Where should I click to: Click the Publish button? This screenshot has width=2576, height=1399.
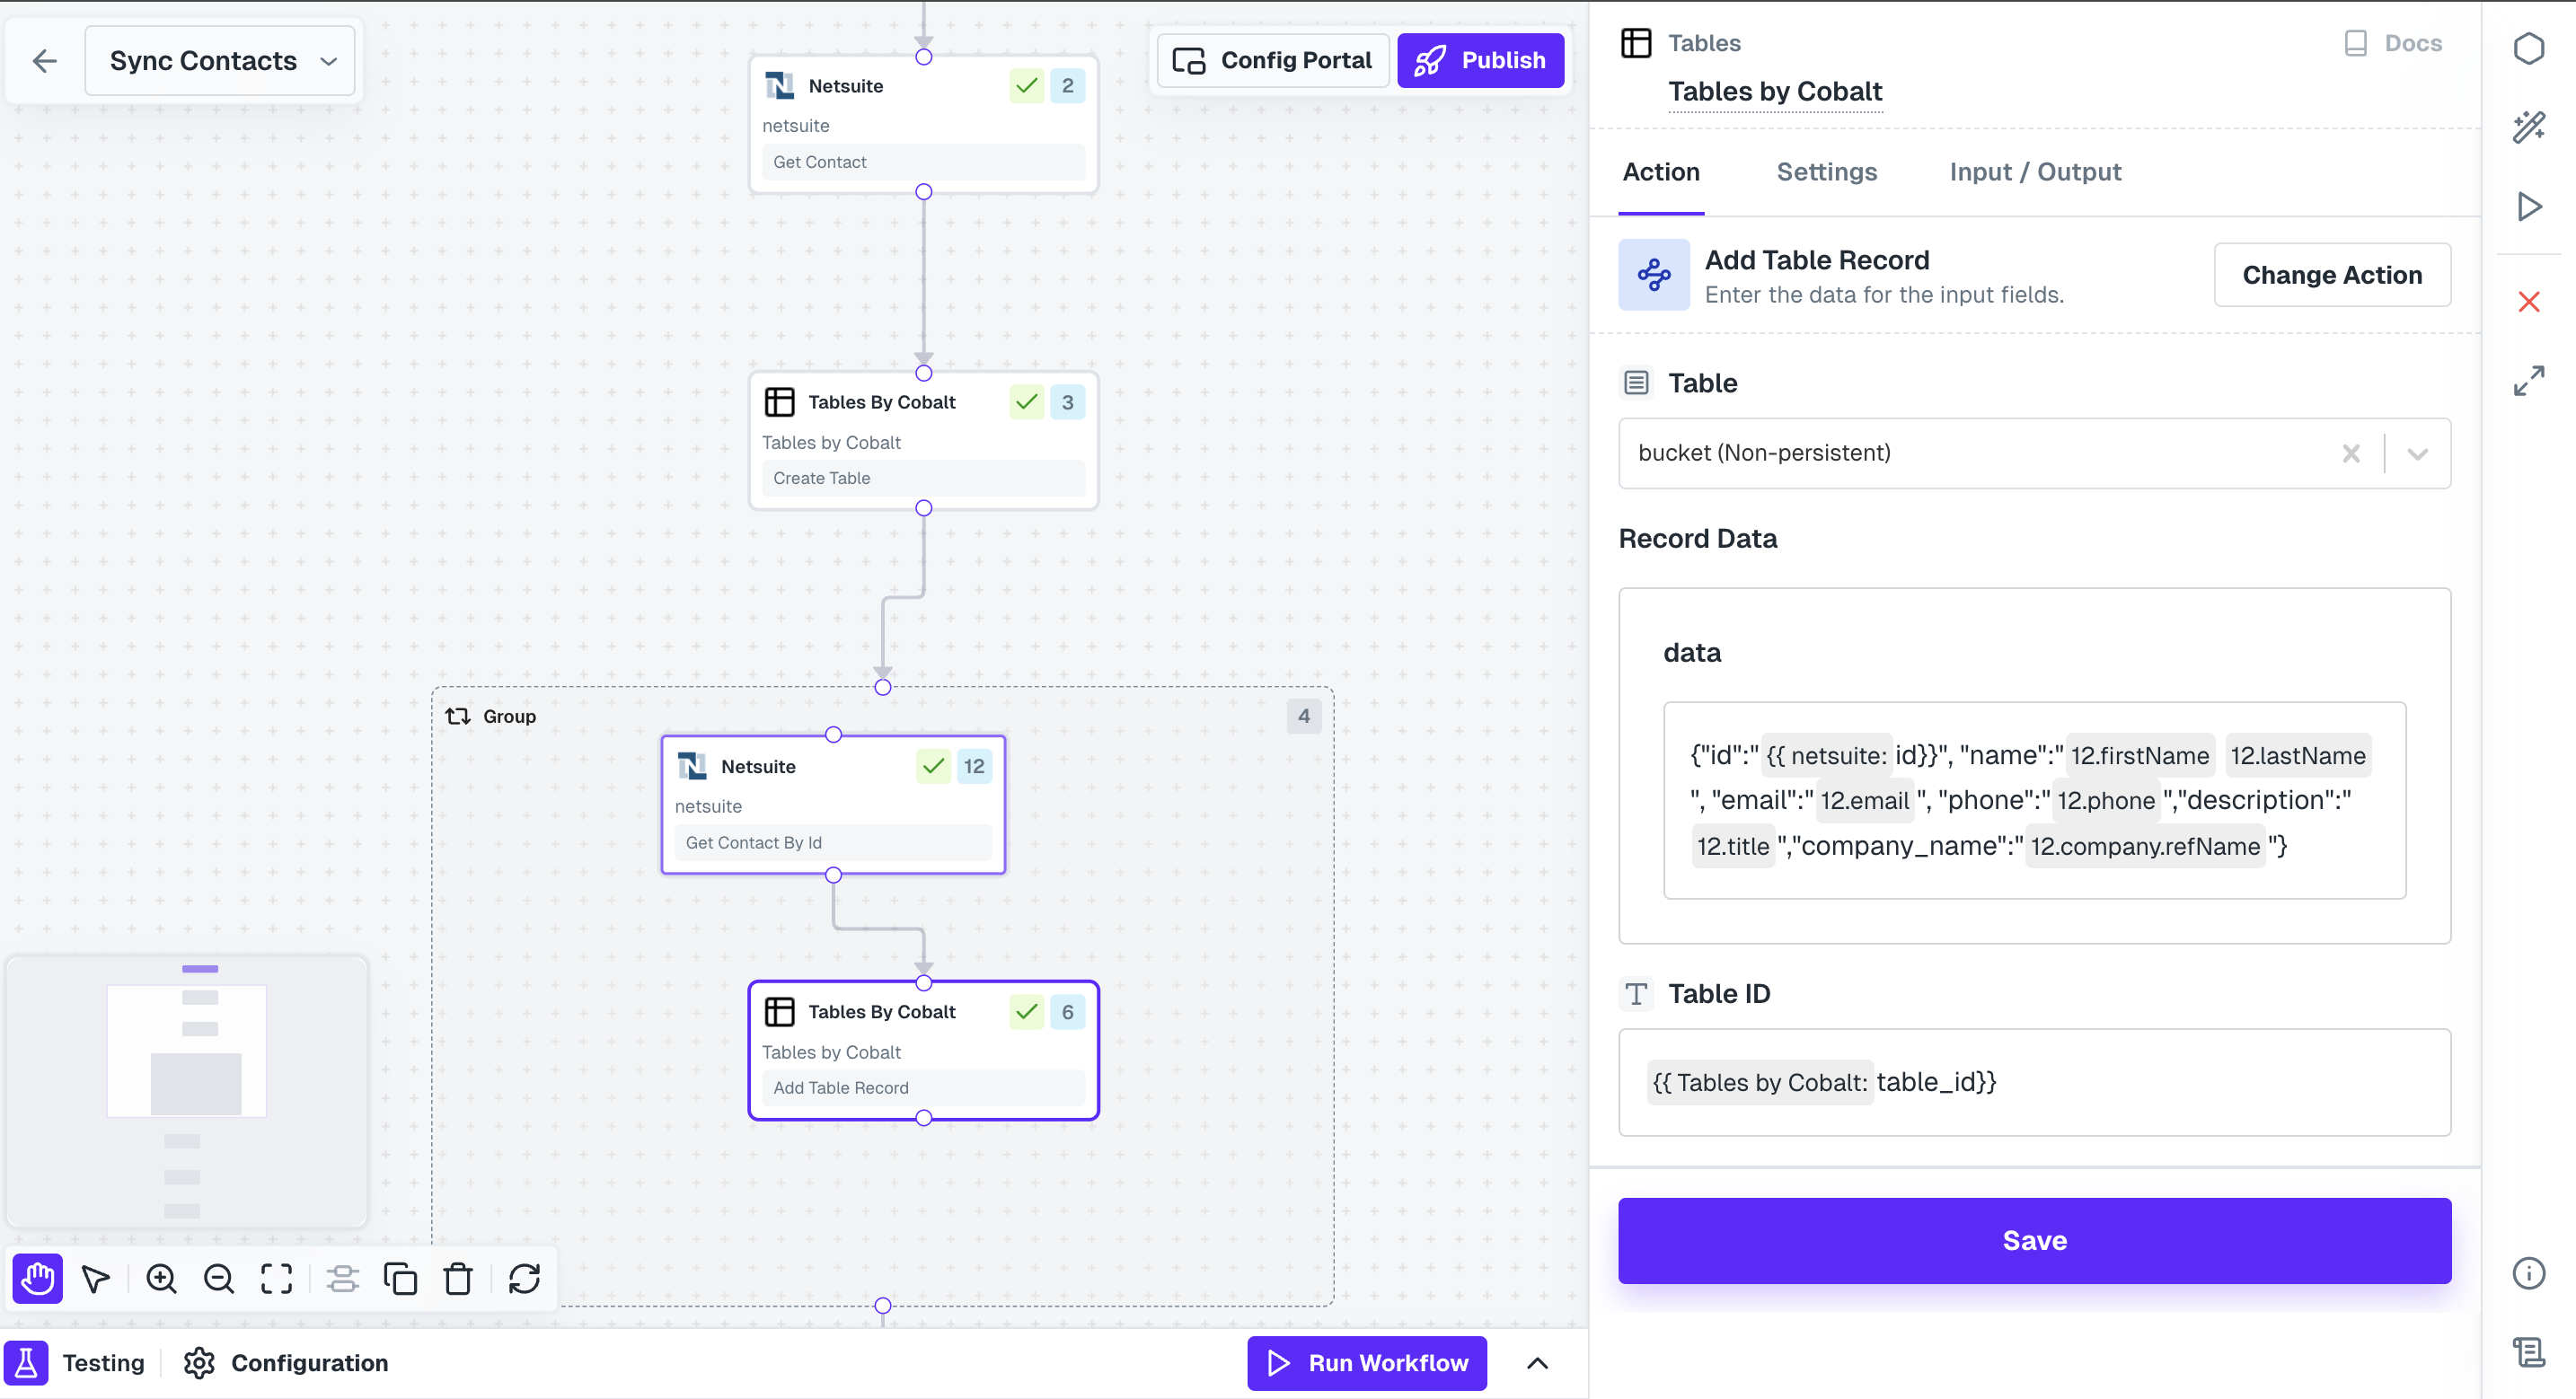click(x=1481, y=60)
